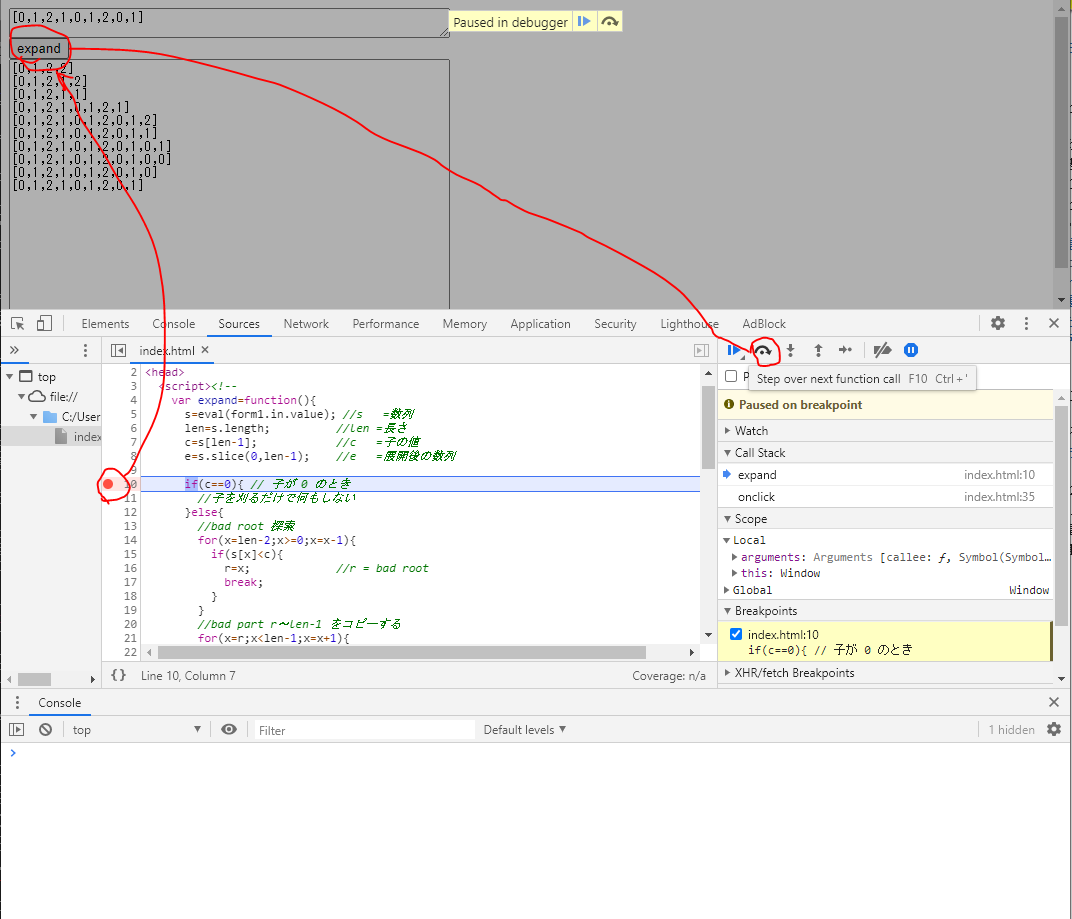The image size is (1072, 919).
Task: Expand the Watch section
Action: 751,431
